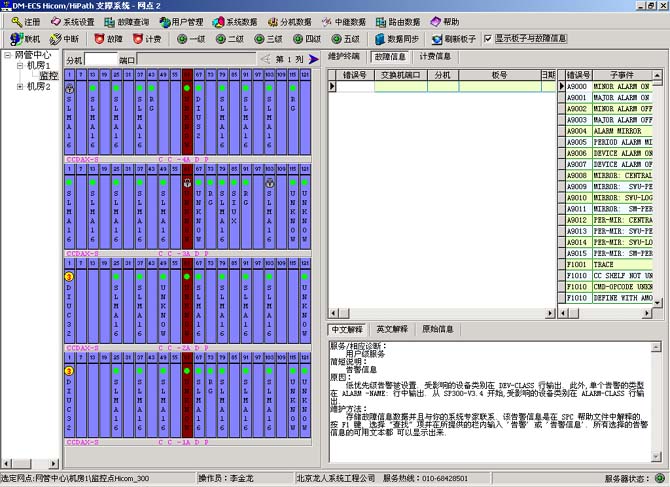Click the 联机 connect toolbar button
670x487 pixels.
coord(25,39)
